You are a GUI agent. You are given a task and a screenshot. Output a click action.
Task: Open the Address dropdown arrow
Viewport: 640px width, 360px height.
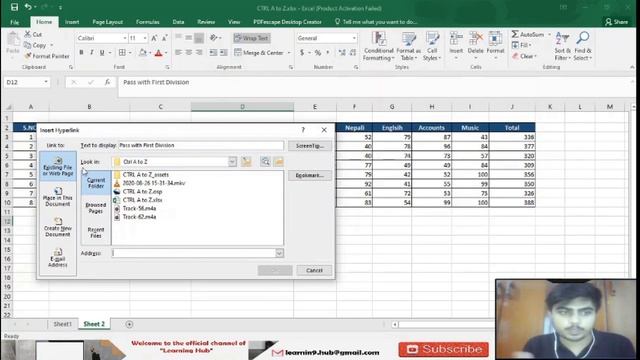point(279,253)
